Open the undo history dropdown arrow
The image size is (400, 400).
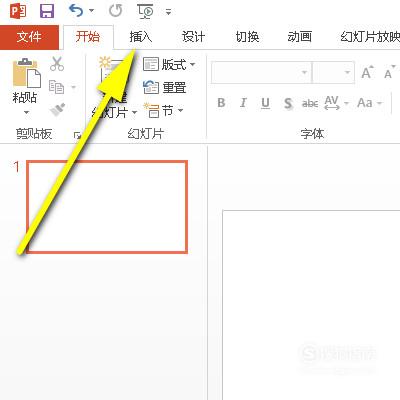tap(92, 11)
